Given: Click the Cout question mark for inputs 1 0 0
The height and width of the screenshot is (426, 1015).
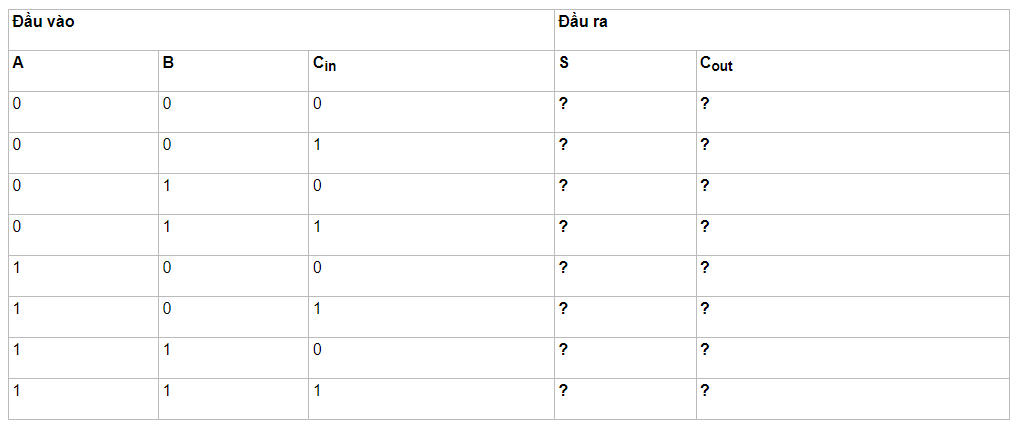Looking at the screenshot, I should pyautogui.click(x=705, y=267).
